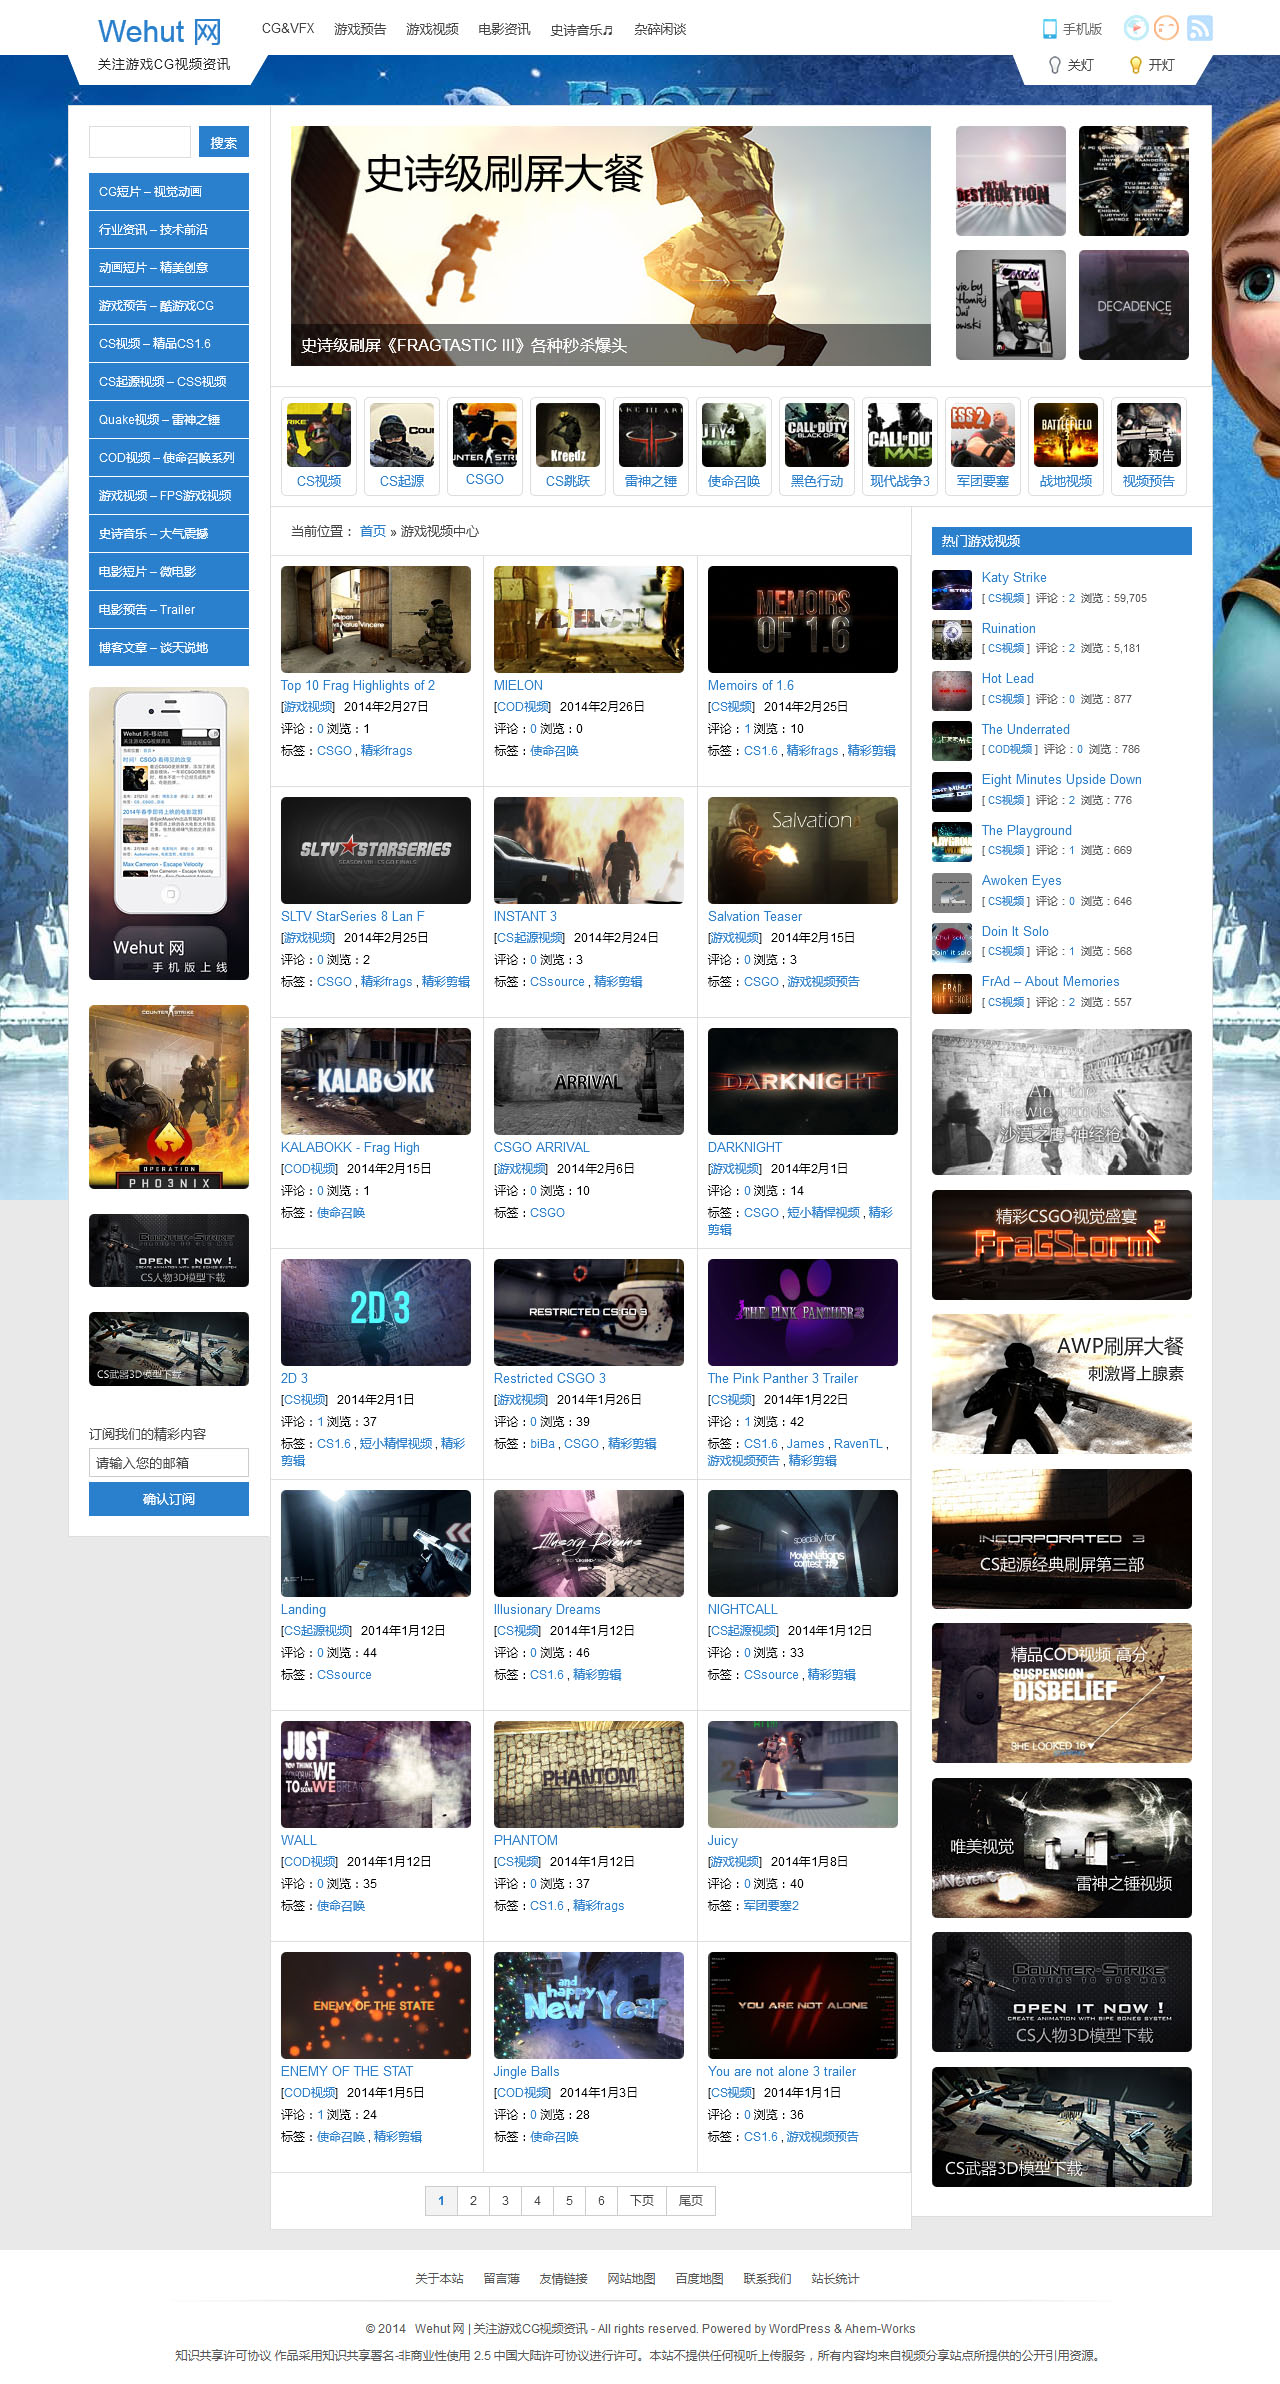The image size is (1280, 2384).
Task: Select sidebar item Quake视频 – 雷神之锤
Action: click(x=169, y=420)
